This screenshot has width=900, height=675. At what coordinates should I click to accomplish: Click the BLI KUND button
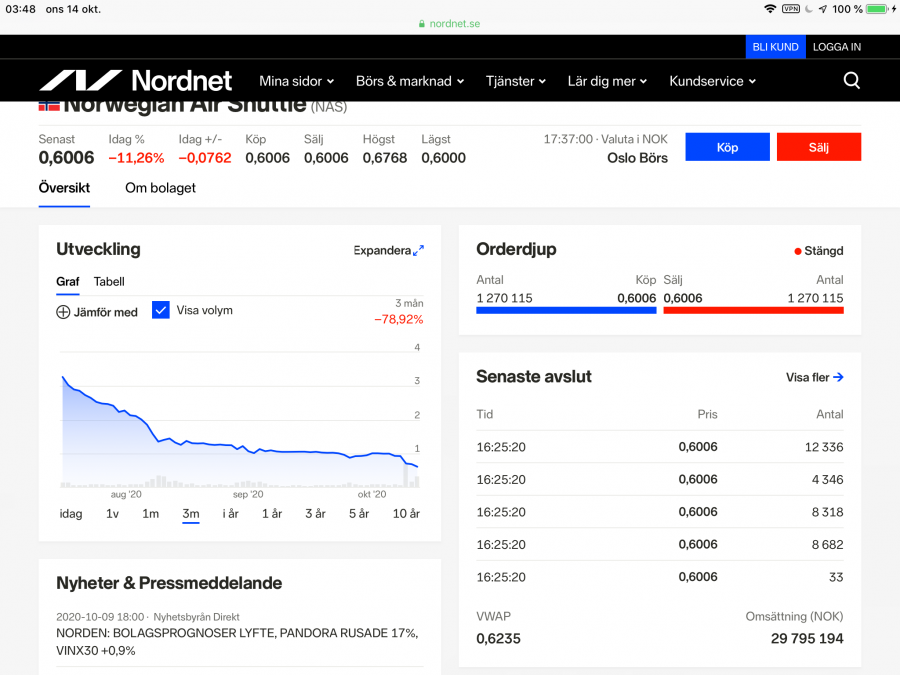click(775, 47)
